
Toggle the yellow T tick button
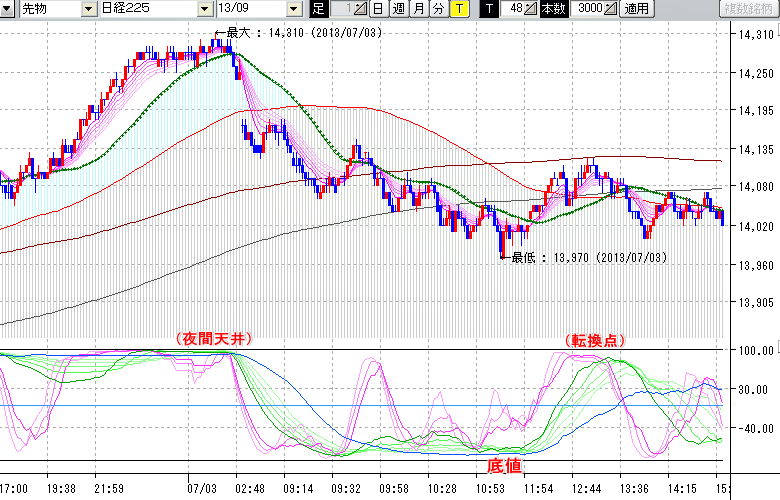coord(458,9)
